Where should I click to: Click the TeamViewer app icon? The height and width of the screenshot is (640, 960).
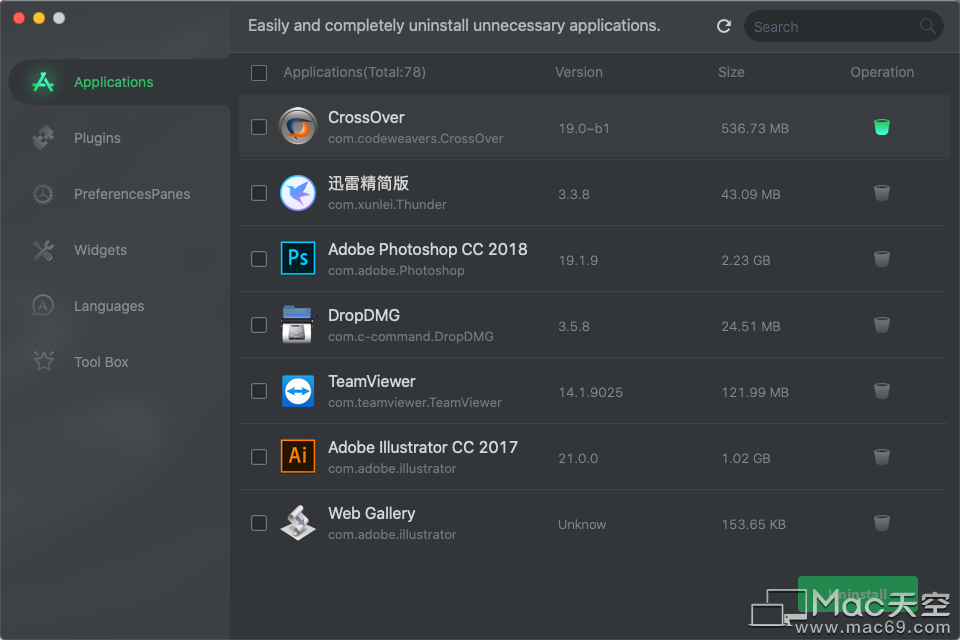pos(298,391)
